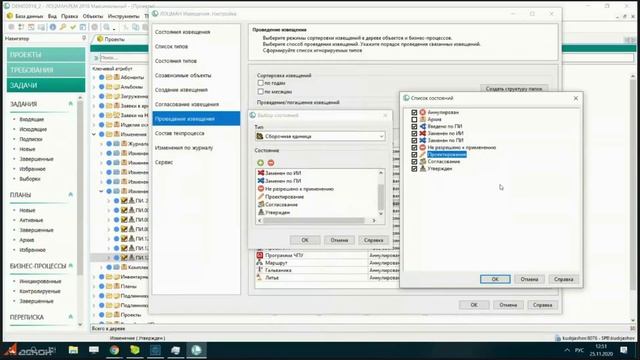Open the Инструменты menu
Screen dimensions: 640x360
pyautogui.click(x=123, y=16)
